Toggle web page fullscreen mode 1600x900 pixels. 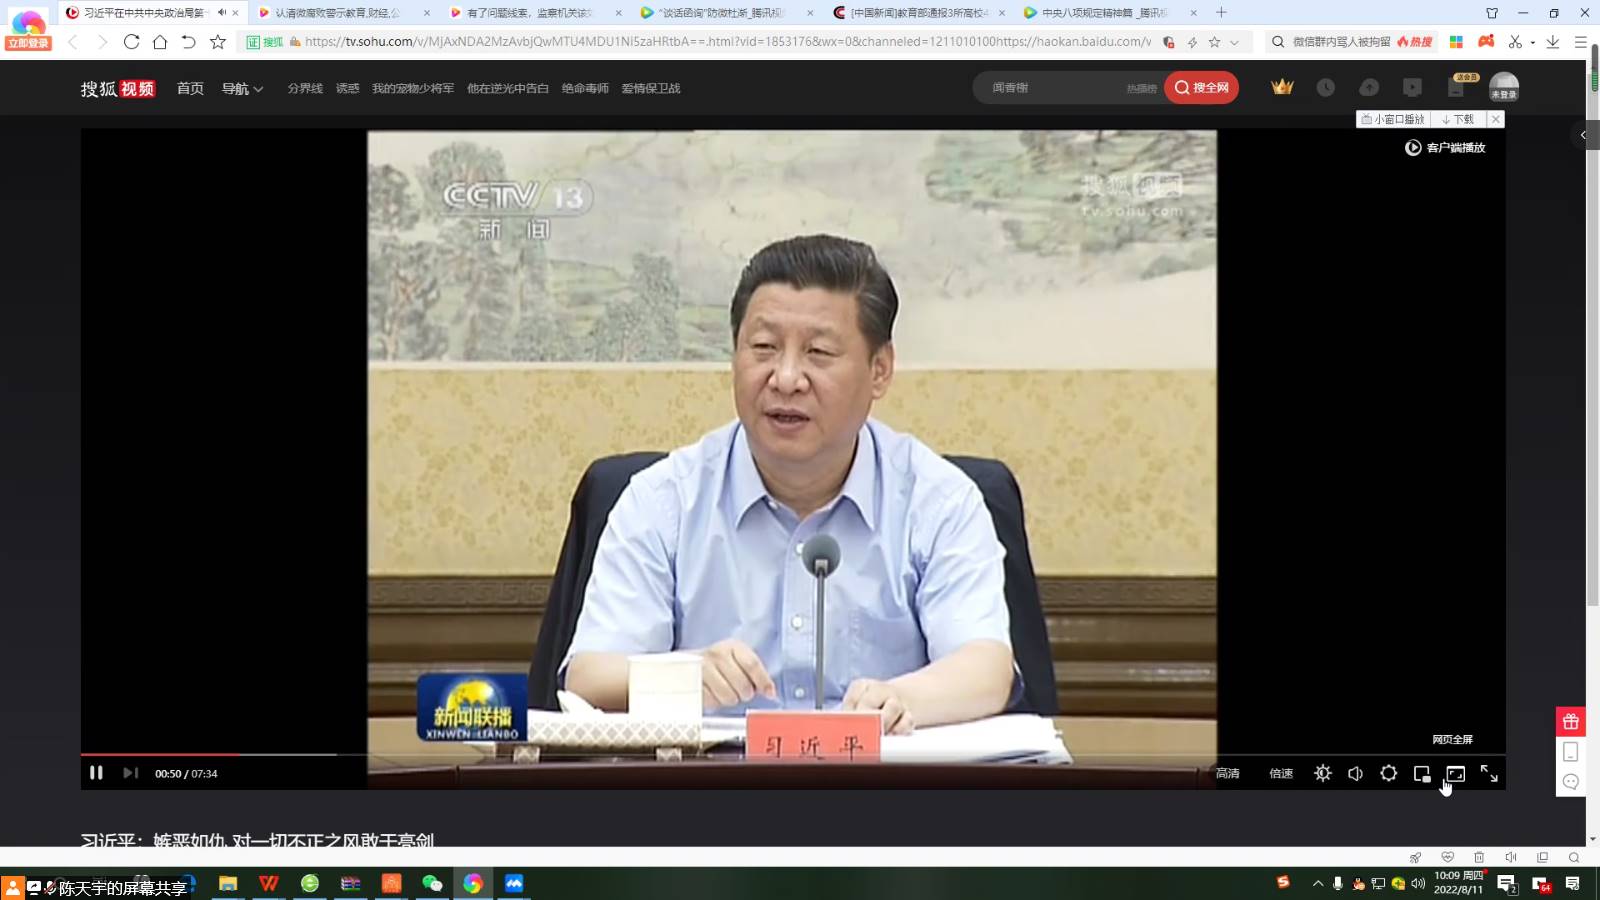click(x=1456, y=773)
